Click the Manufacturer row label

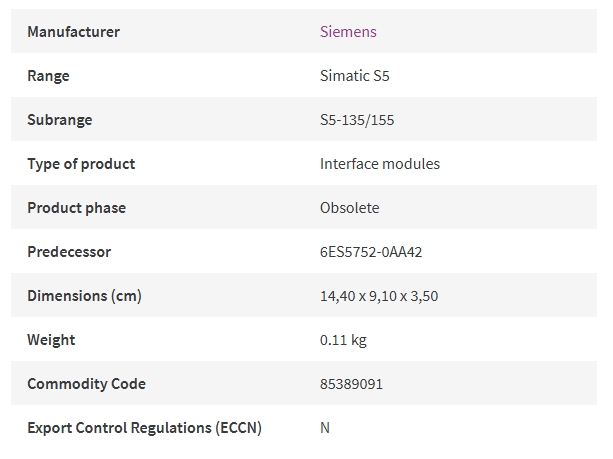point(73,32)
